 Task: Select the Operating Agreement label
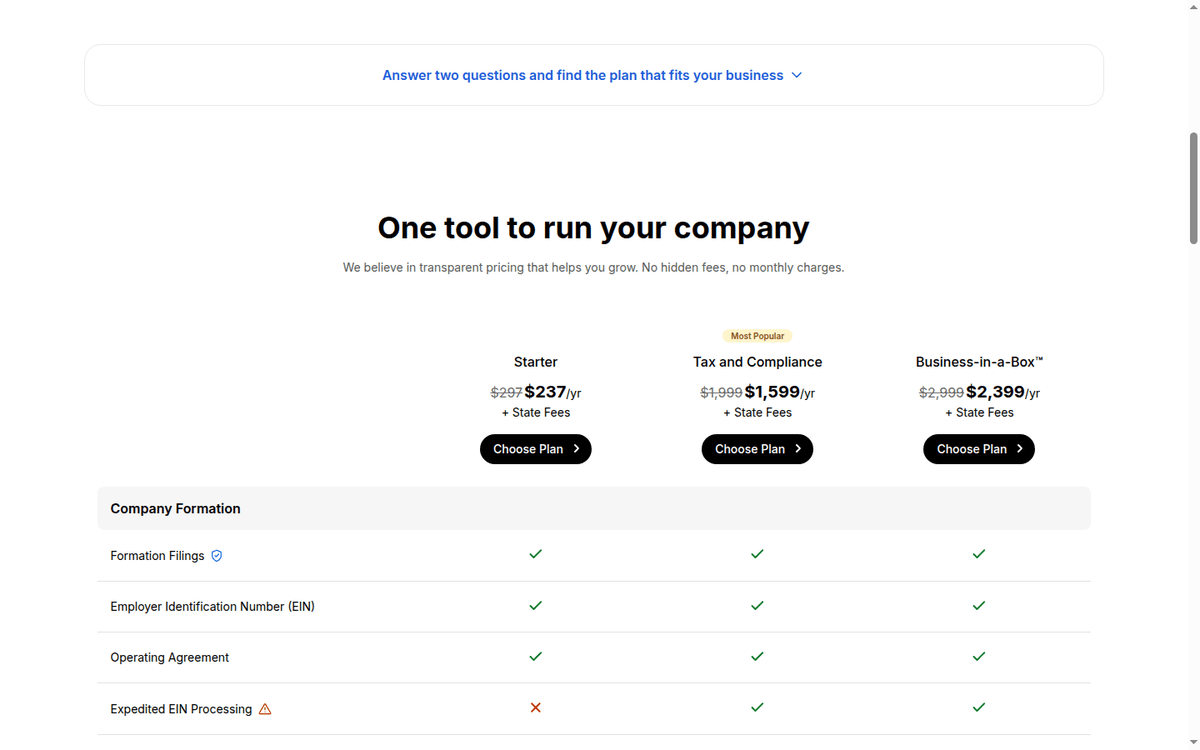click(x=169, y=658)
